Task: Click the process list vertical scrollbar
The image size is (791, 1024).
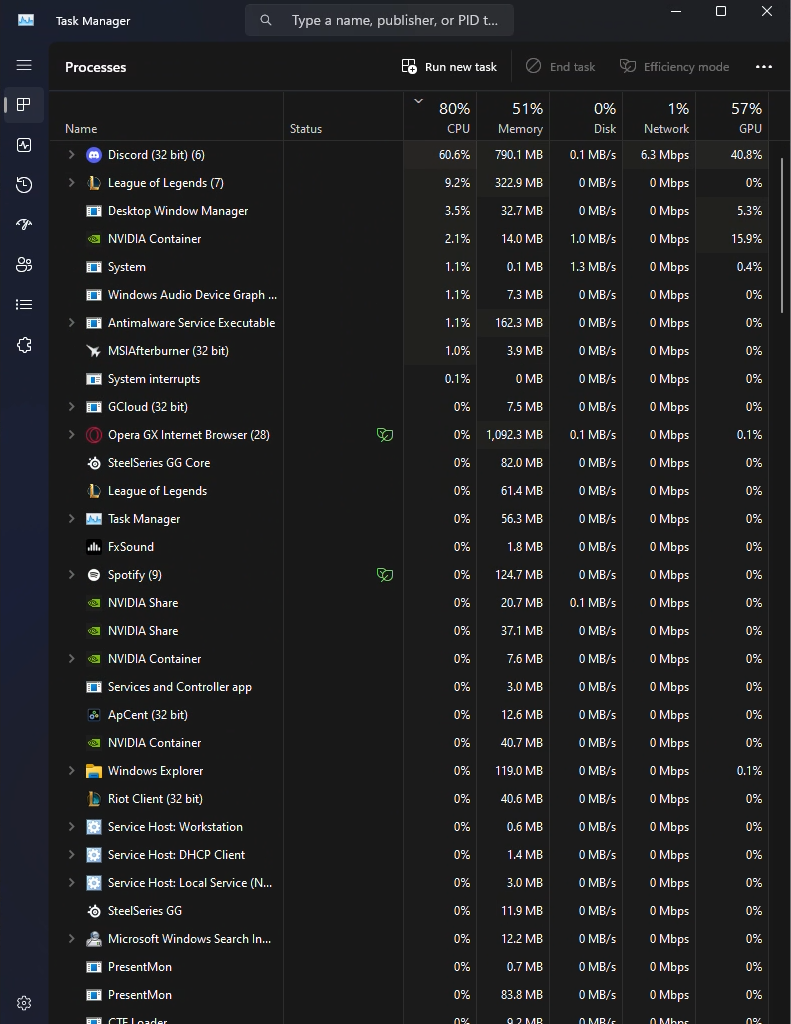Action: [x=782, y=235]
